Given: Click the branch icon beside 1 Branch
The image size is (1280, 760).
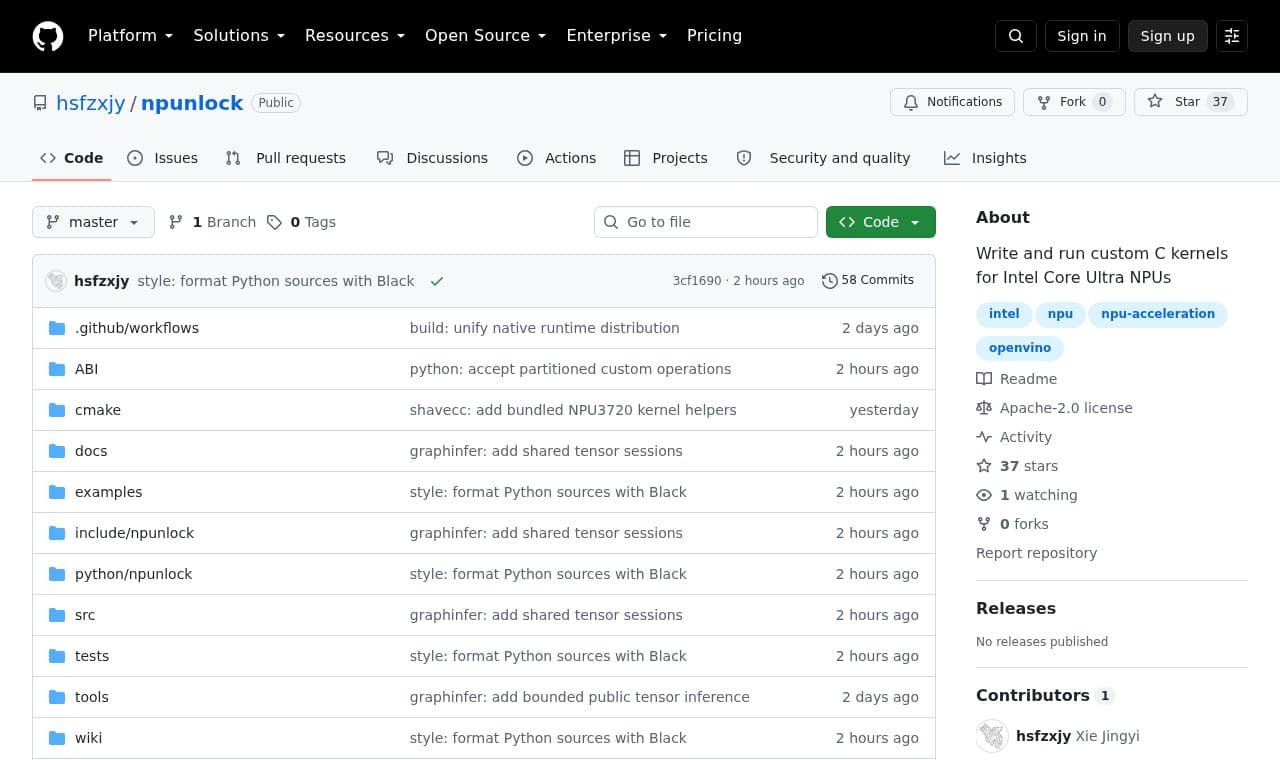Looking at the screenshot, I should 176,222.
